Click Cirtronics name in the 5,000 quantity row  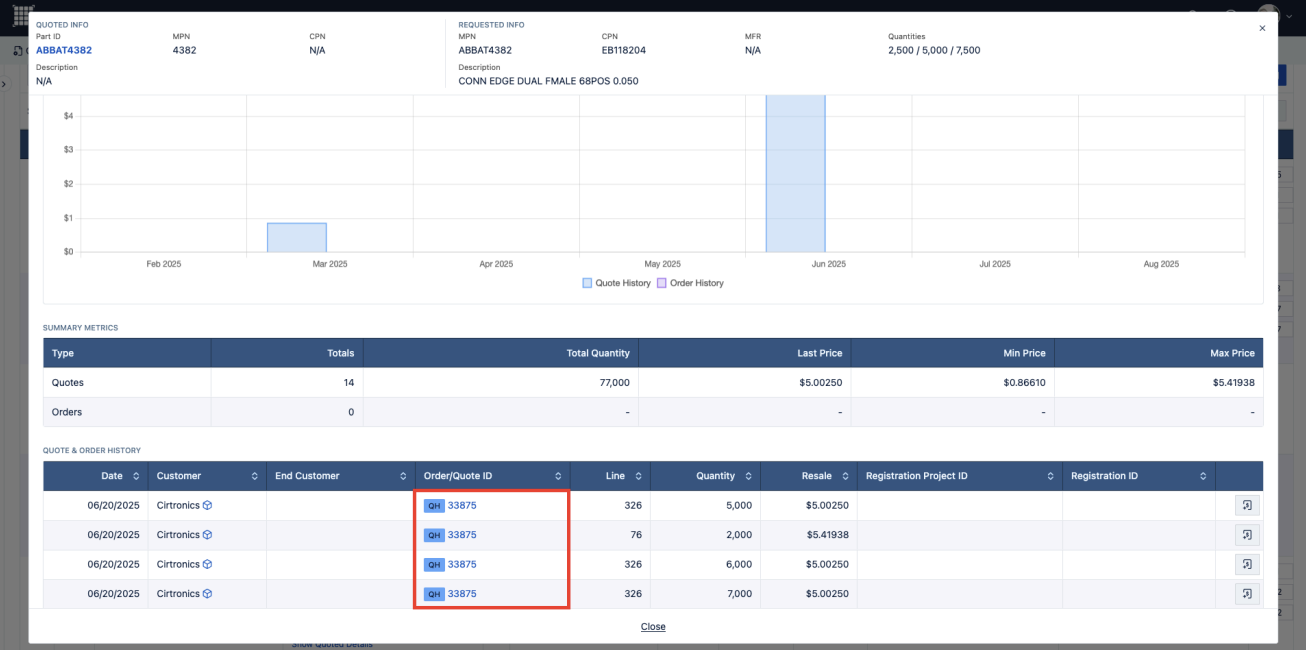coord(178,506)
